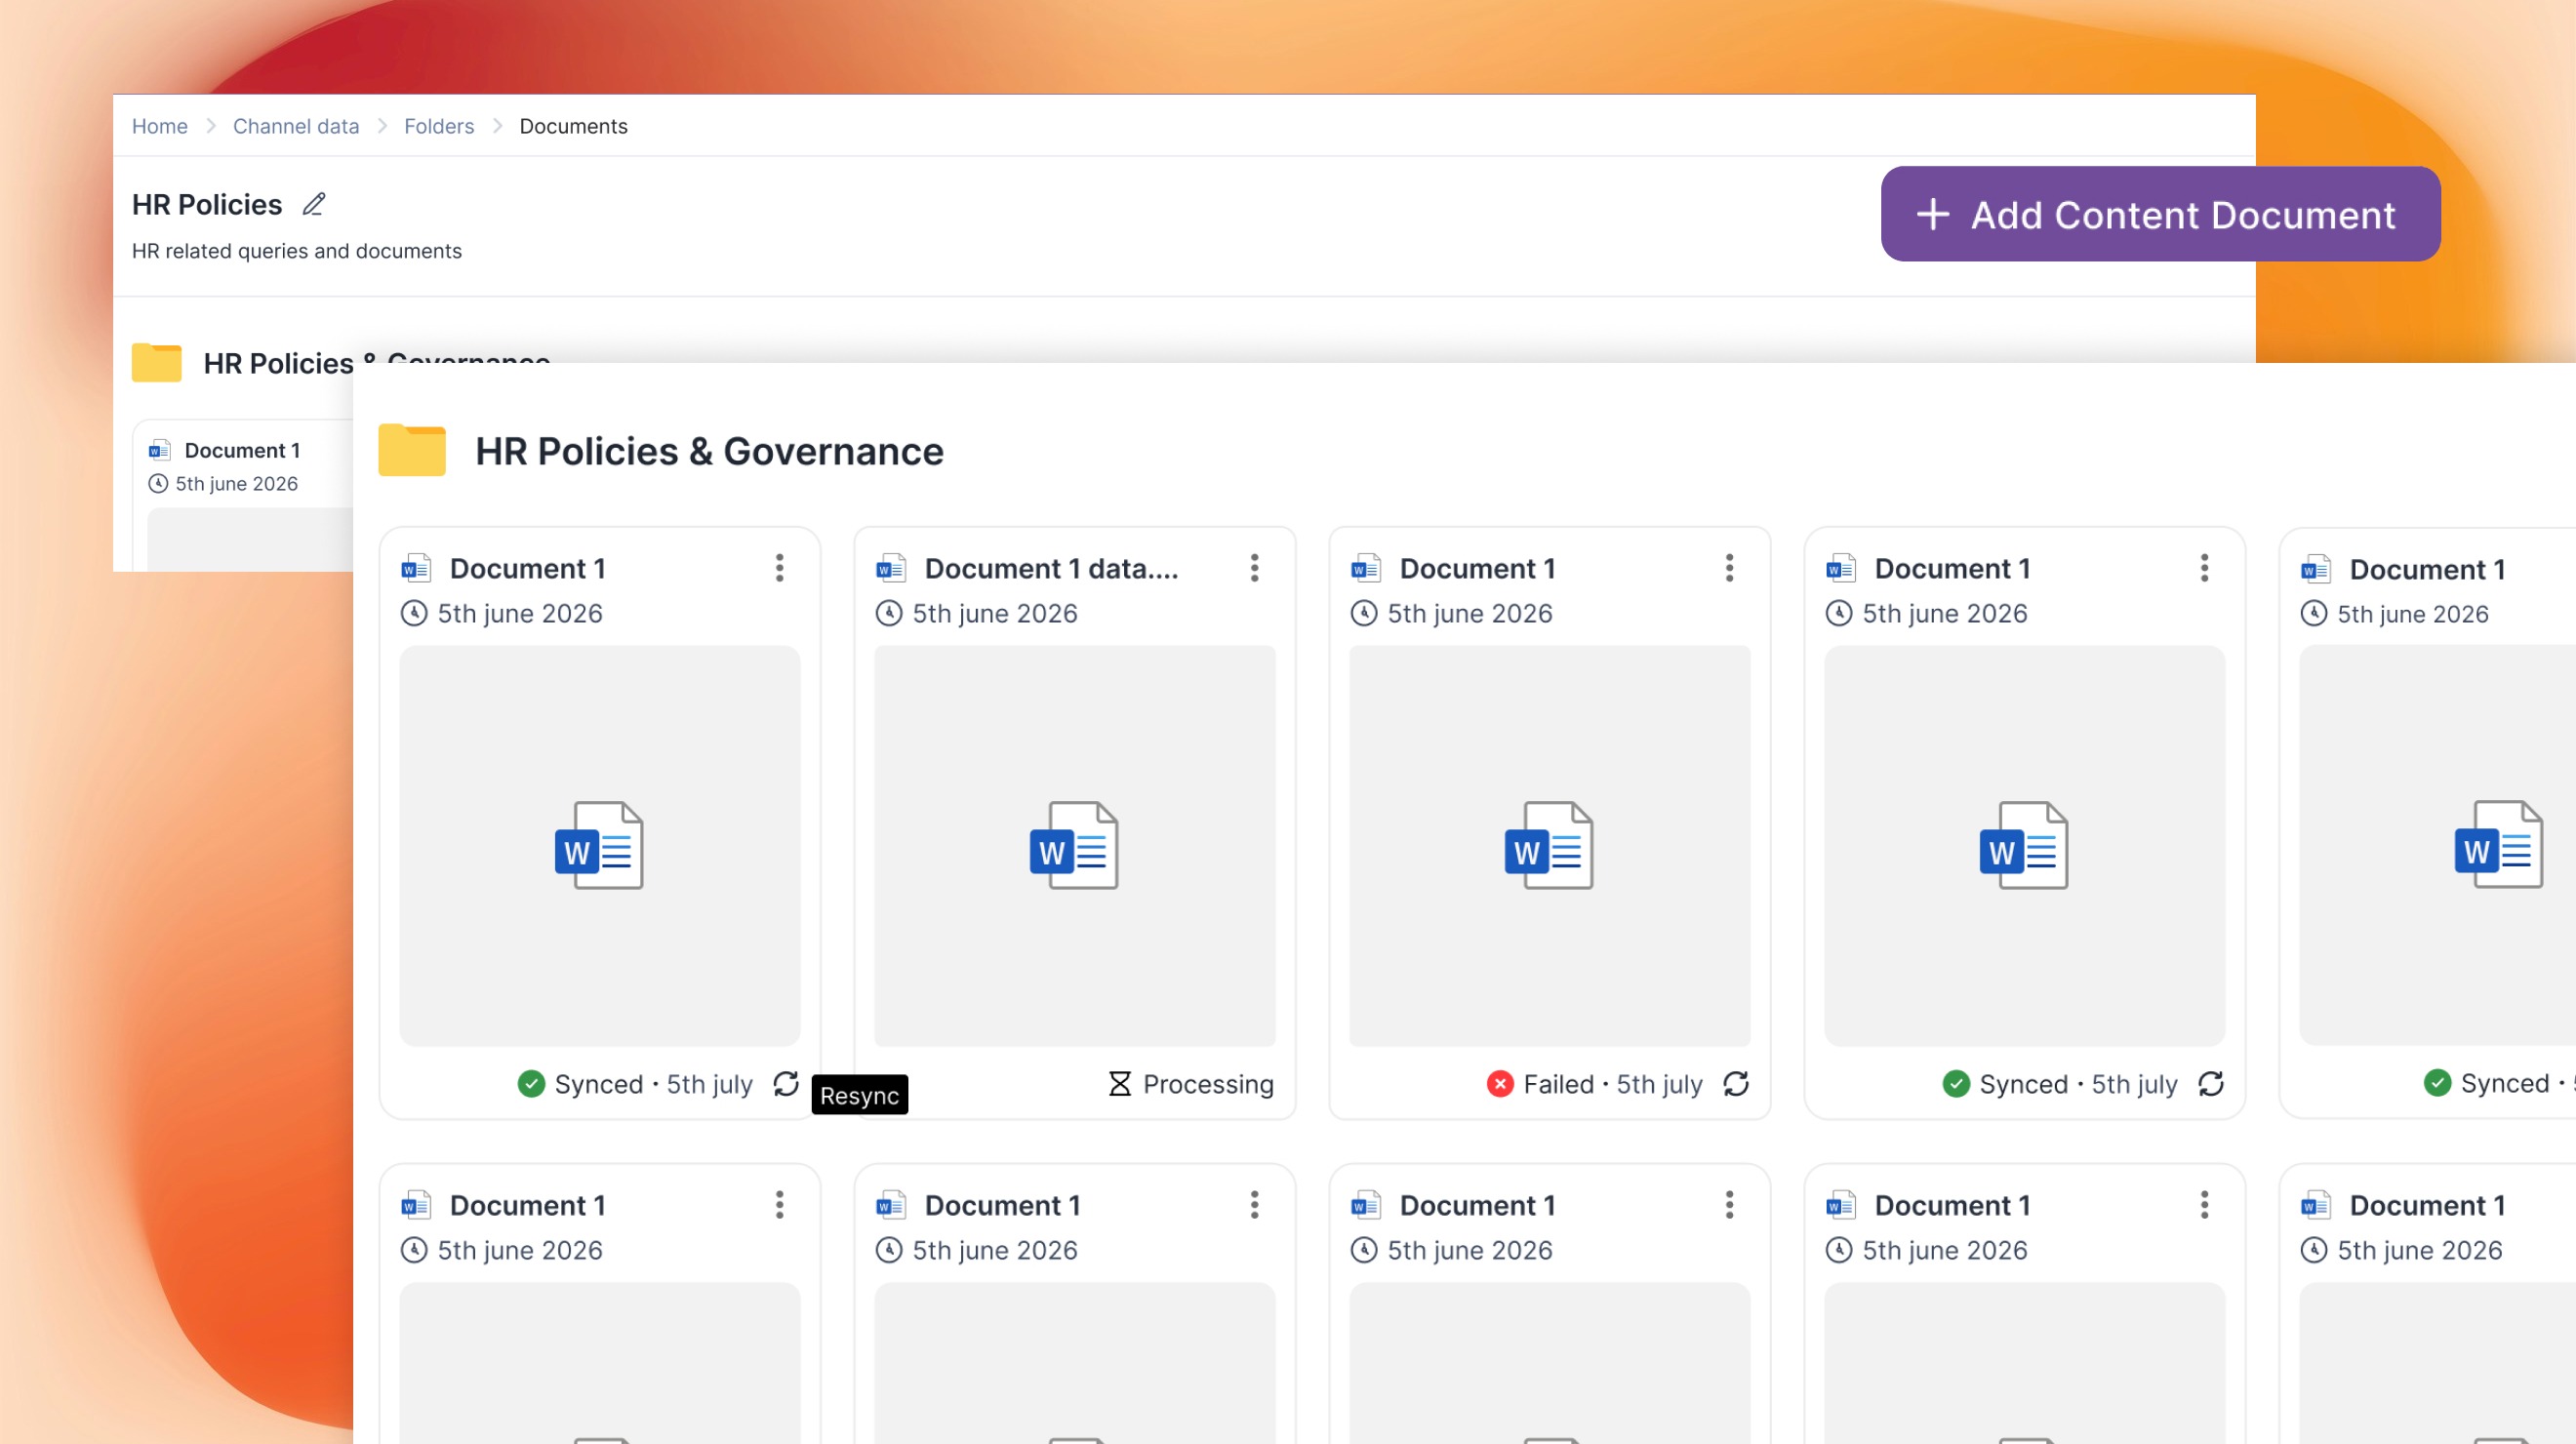Open three-dot menu on fourth bottom-row Document 1
Screen dimensions: 2576x1444
tap(2204, 1205)
